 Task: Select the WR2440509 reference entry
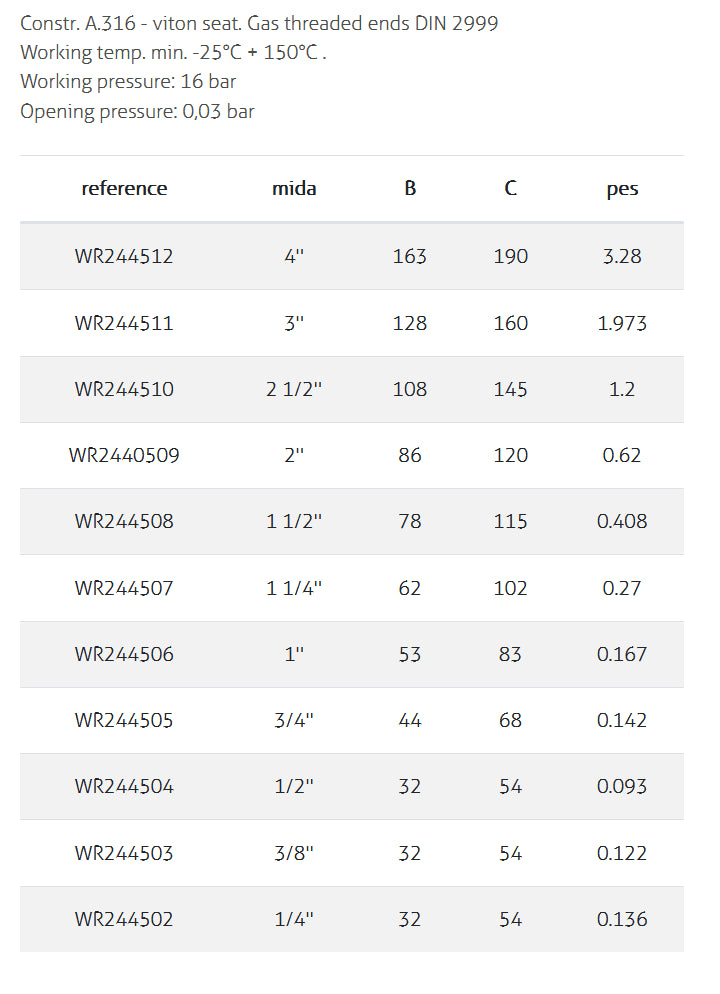tap(124, 455)
